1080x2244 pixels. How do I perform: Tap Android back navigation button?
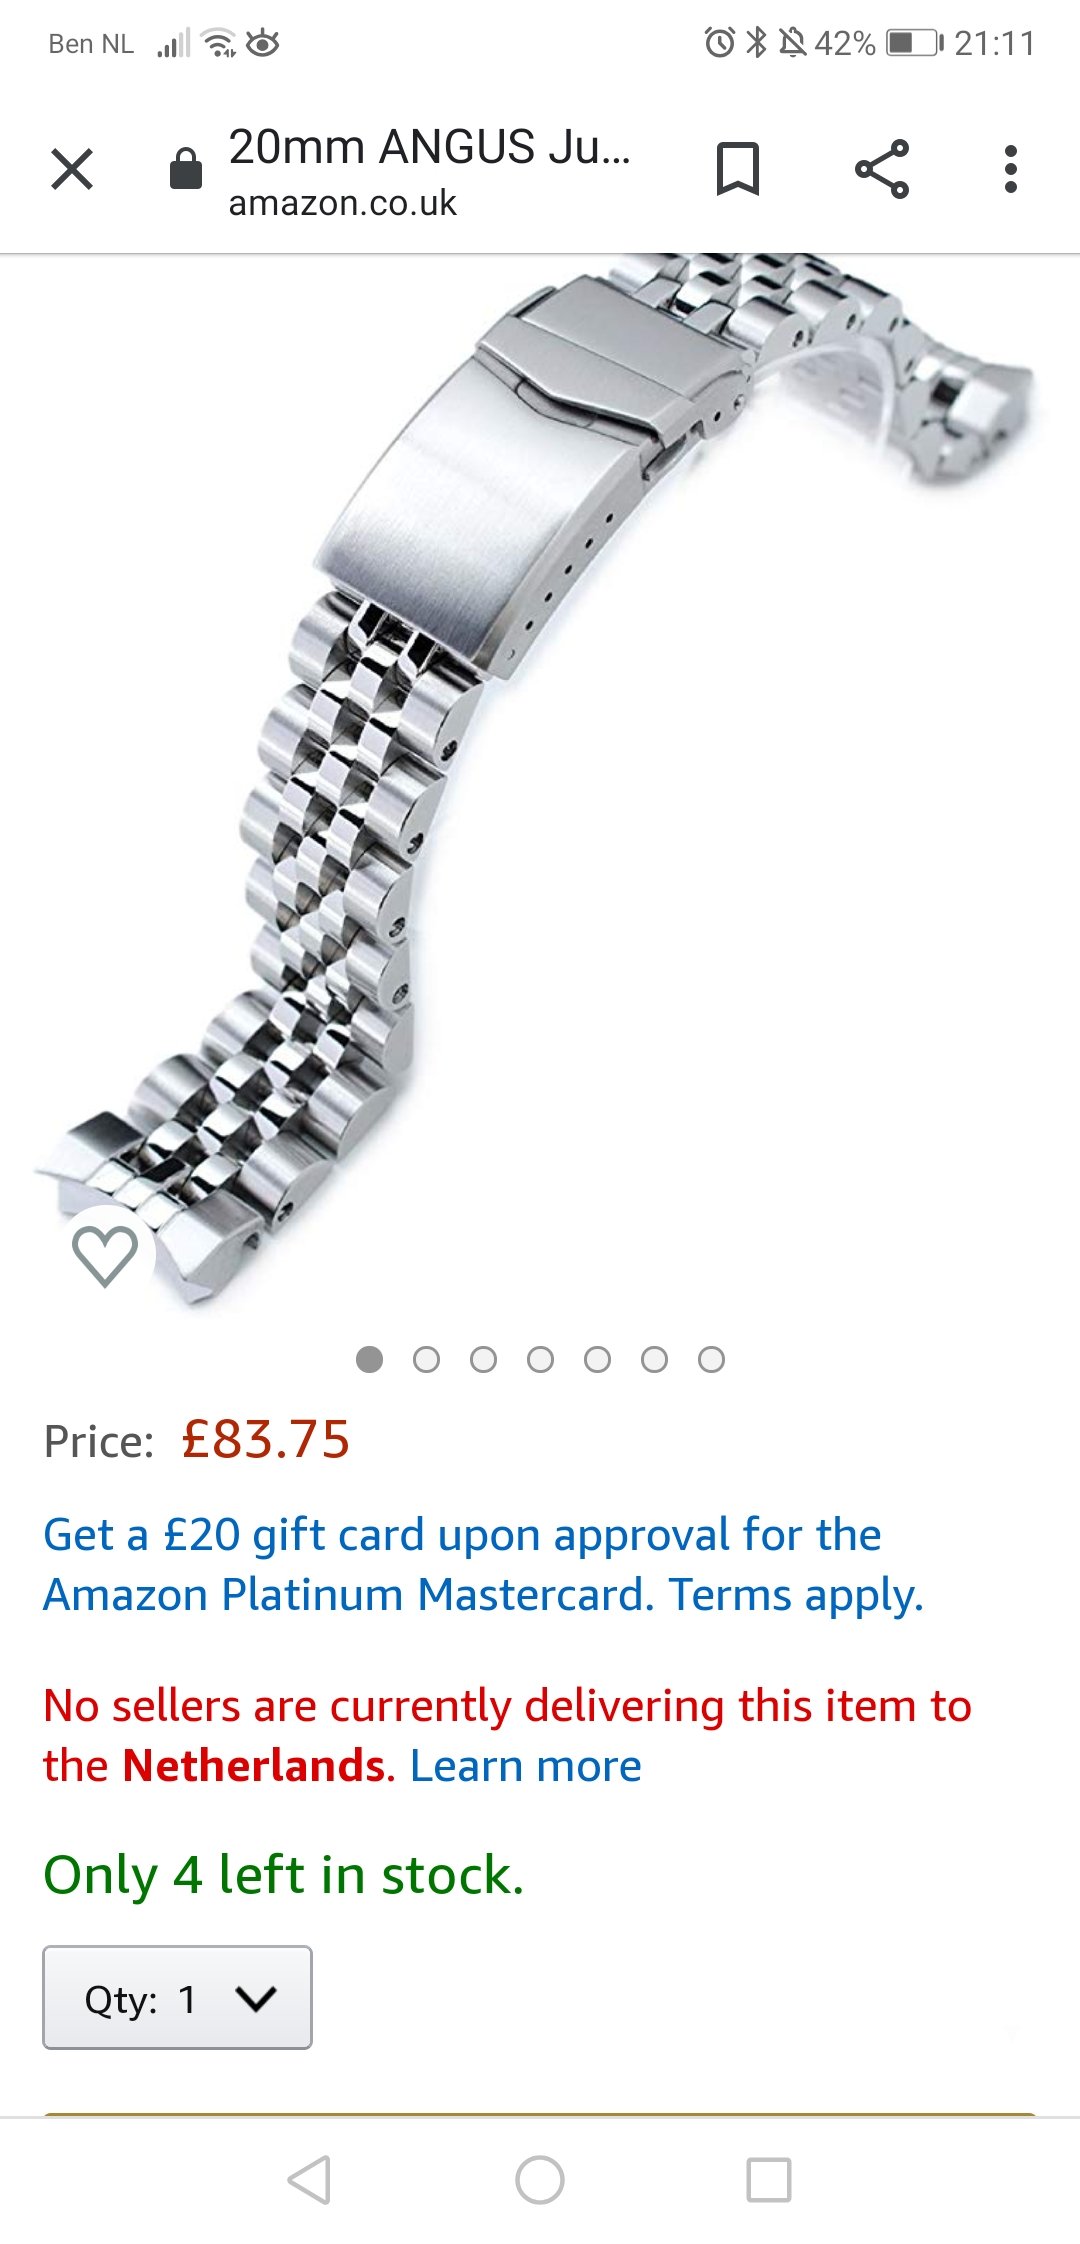point(309,2180)
